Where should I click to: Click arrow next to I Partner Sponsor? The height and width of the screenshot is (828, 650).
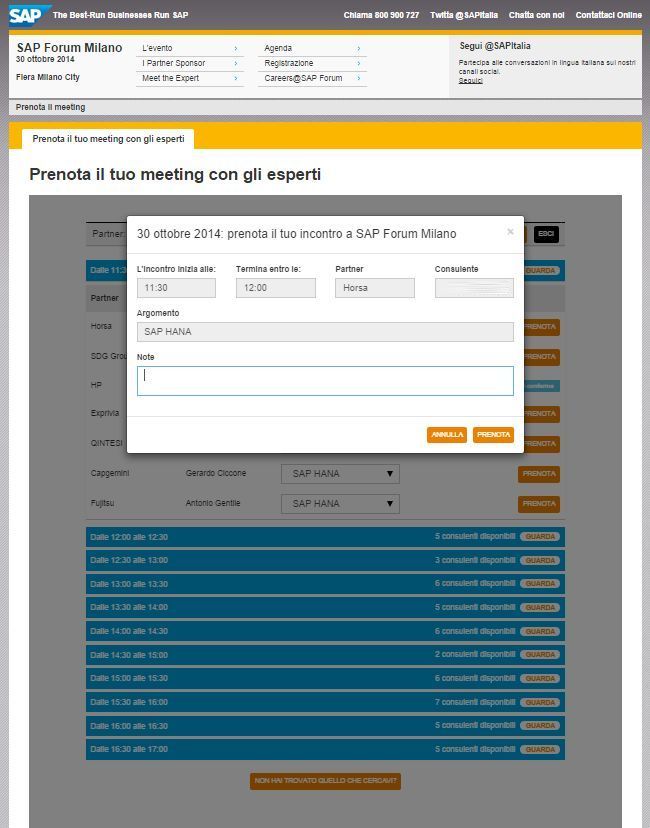(x=236, y=63)
